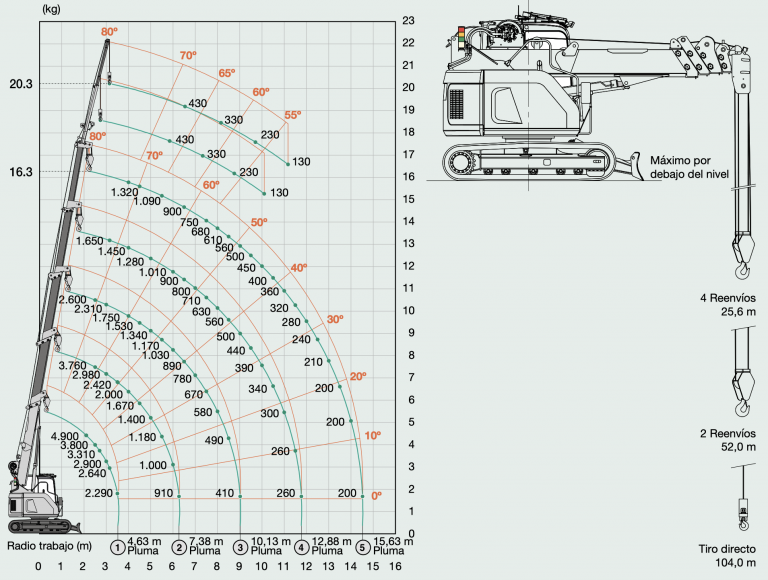This screenshot has width=768, height=580.
Task: Select the 2 Reenvíos hook block illustration
Action: click(x=742, y=372)
